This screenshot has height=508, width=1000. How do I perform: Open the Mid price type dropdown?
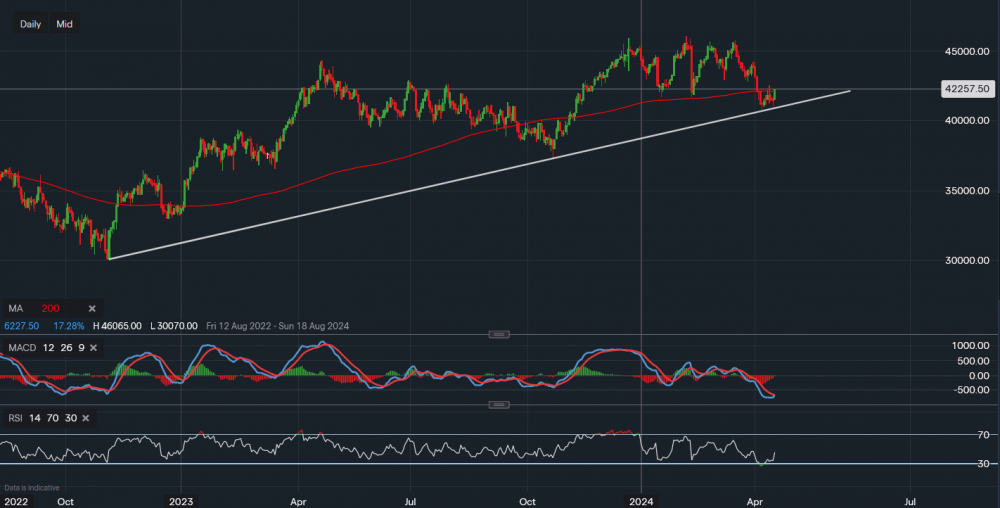[64, 24]
